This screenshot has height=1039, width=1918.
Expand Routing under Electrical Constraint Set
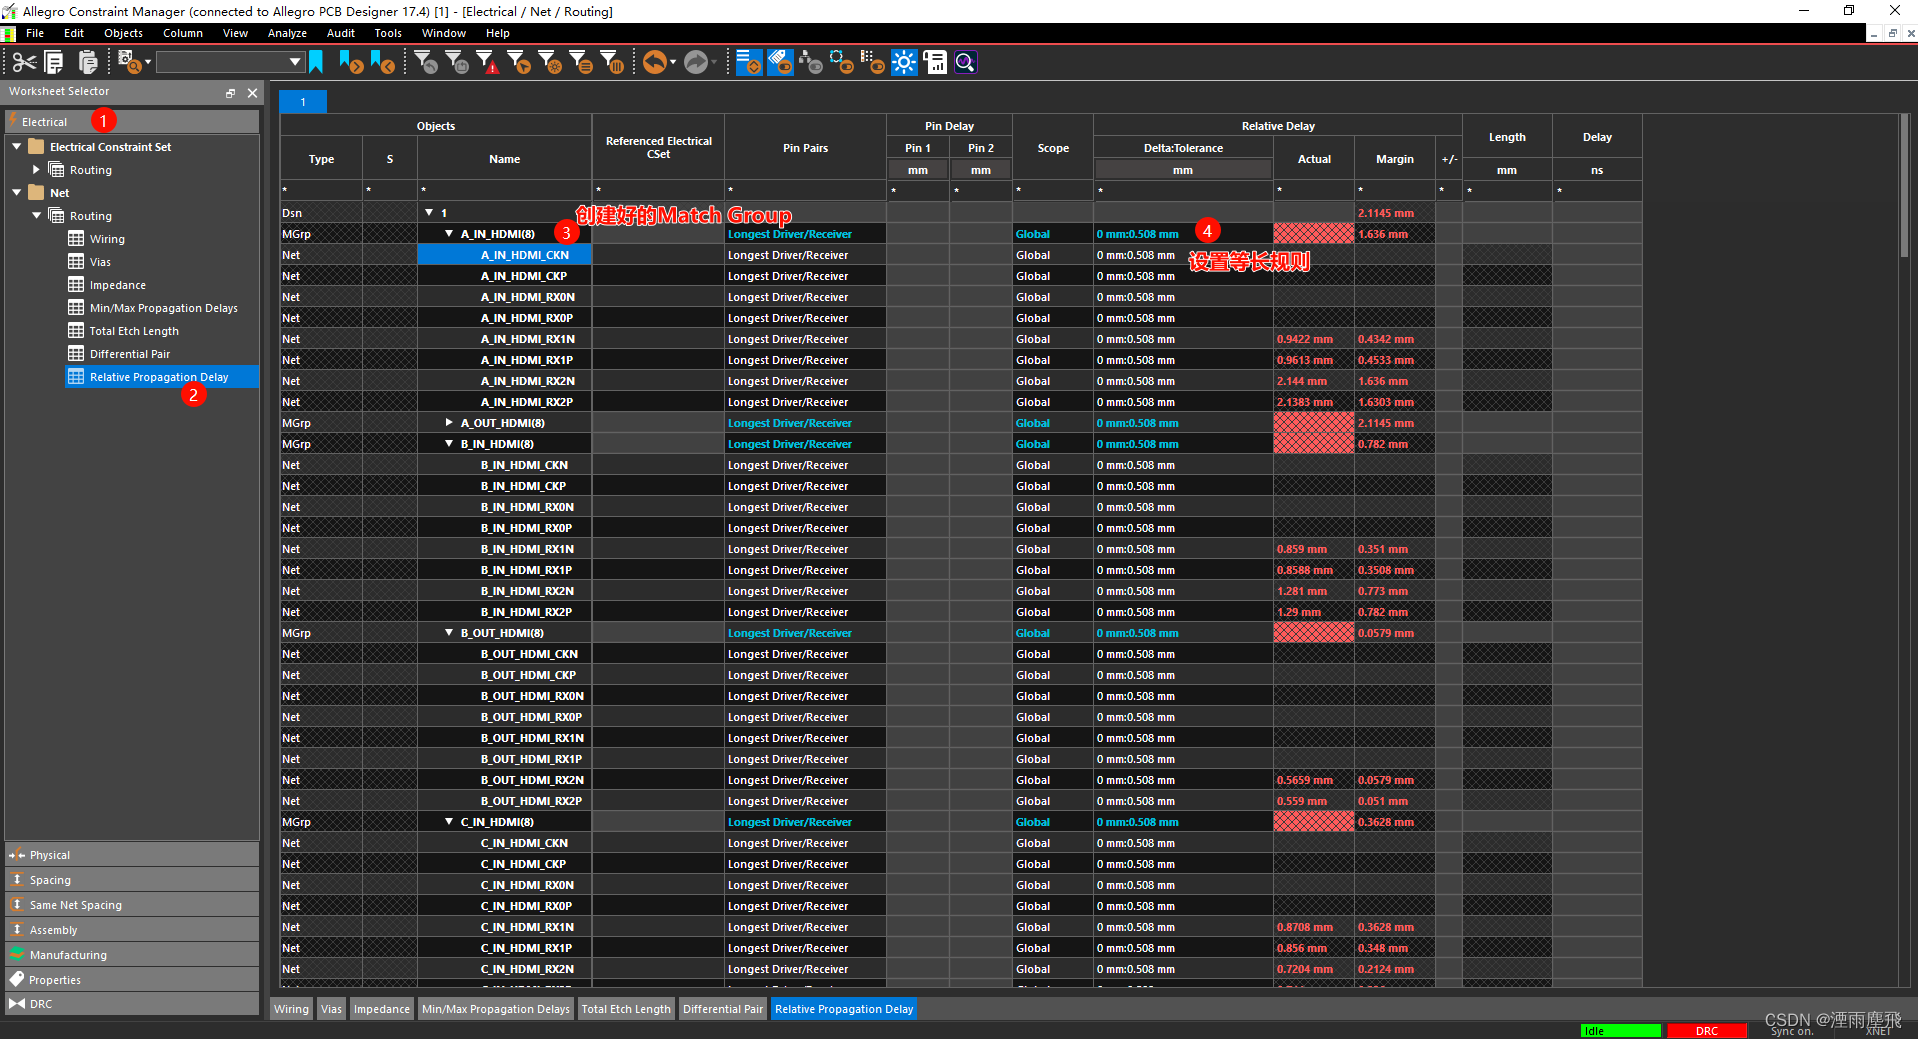coord(37,170)
